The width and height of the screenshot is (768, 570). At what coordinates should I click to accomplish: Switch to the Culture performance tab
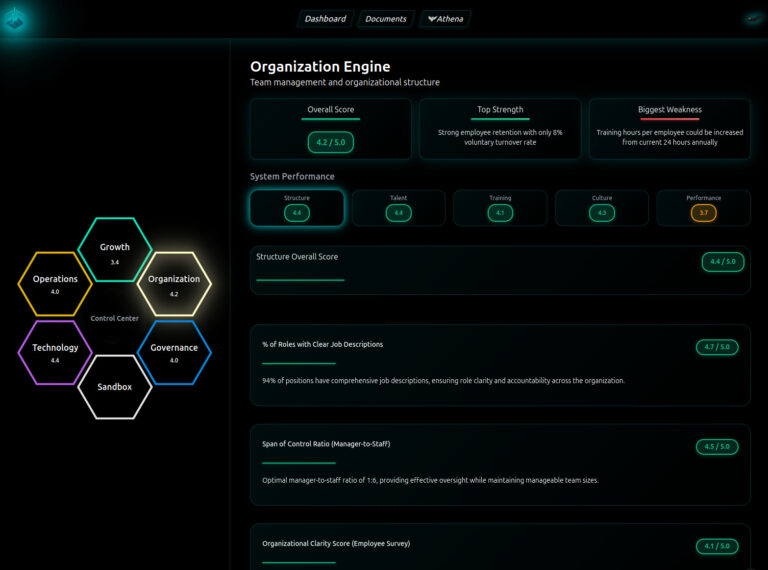pyautogui.click(x=601, y=207)
